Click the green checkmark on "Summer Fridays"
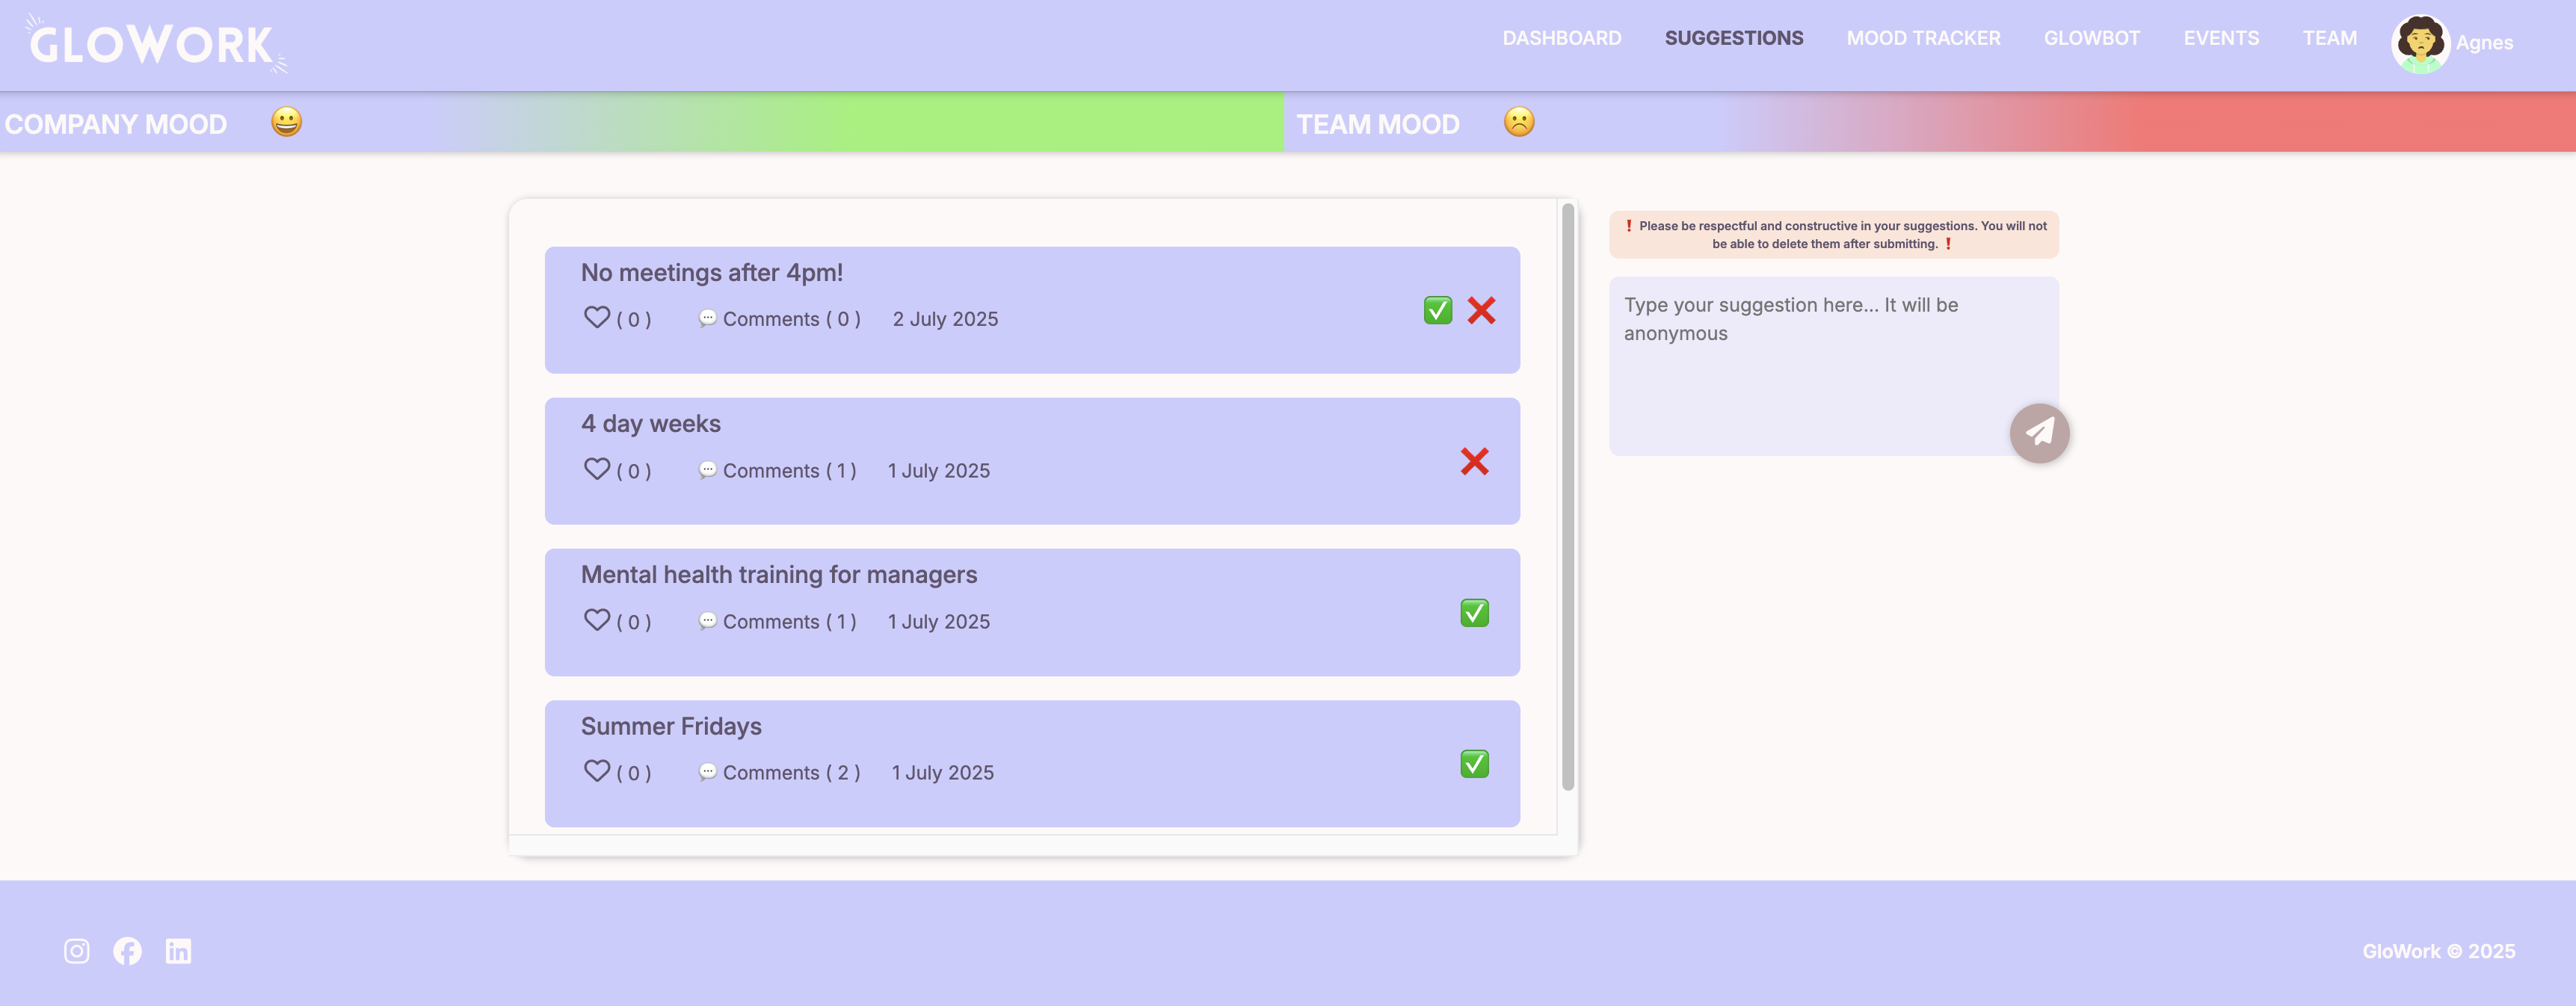2576x1006 pixels. pos(1474,763)
